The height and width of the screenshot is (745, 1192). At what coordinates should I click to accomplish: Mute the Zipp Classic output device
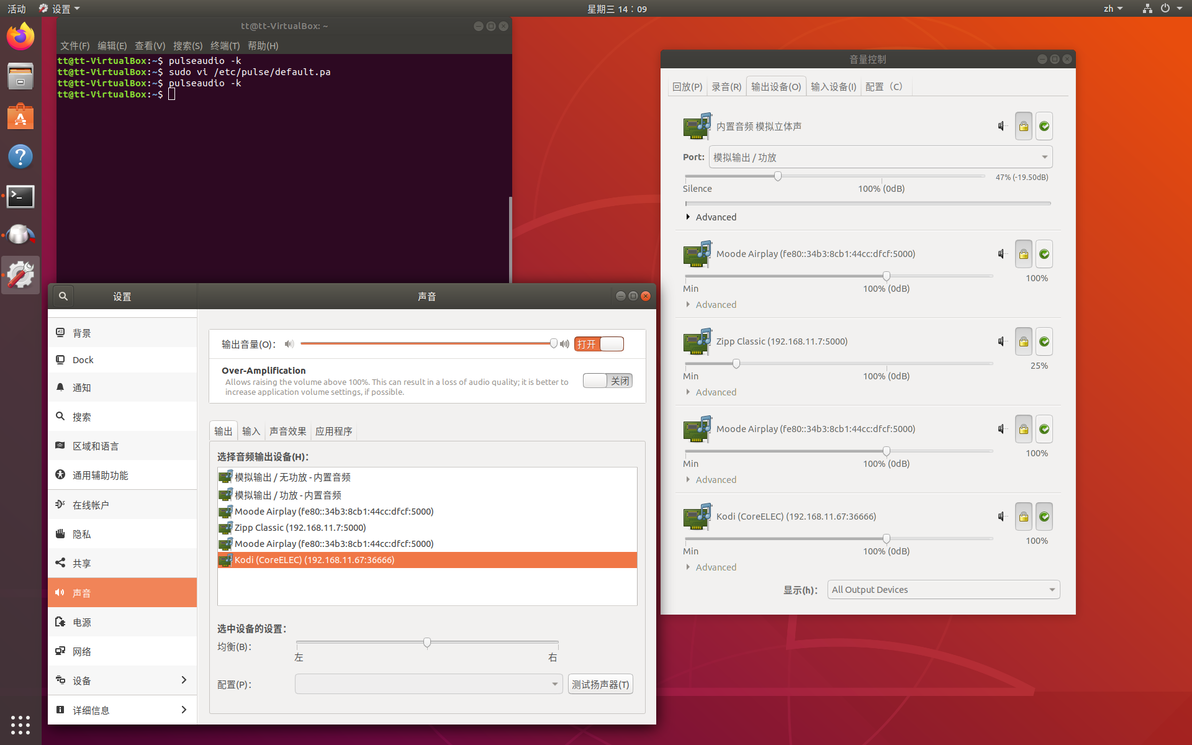tap(1003, 341)
